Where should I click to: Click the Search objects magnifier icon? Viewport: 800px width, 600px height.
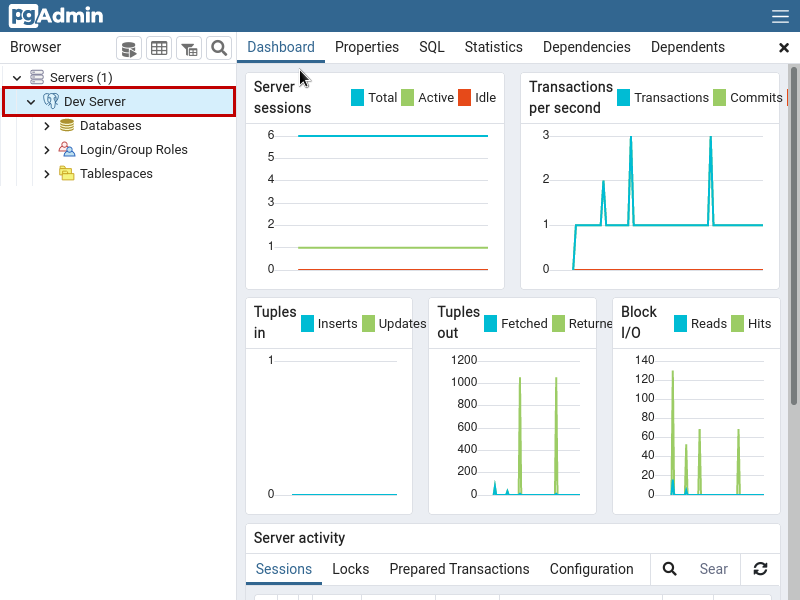[220, 48]
